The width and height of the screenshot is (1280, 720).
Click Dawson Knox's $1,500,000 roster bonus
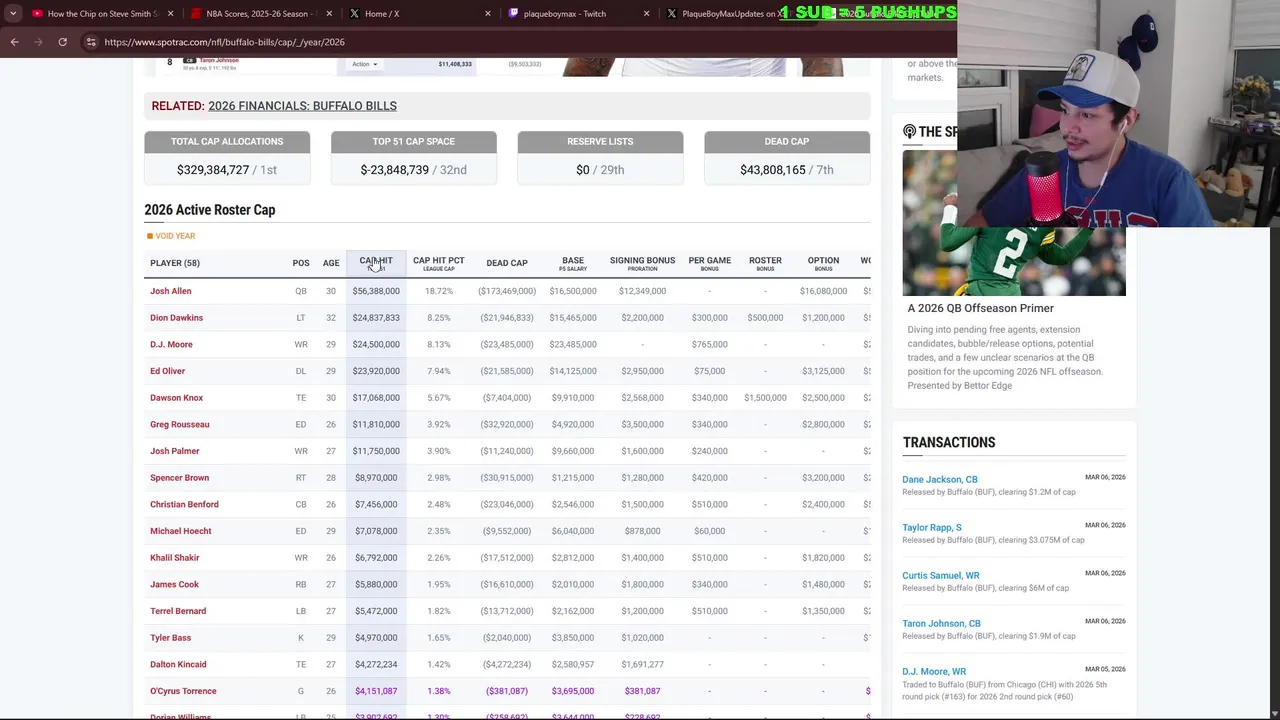click(x=765, y=398)
